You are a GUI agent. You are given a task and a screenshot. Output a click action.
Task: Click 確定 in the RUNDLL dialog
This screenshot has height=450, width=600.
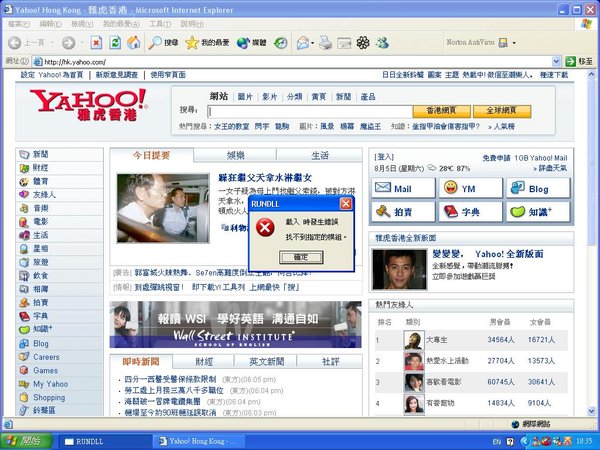301,257
